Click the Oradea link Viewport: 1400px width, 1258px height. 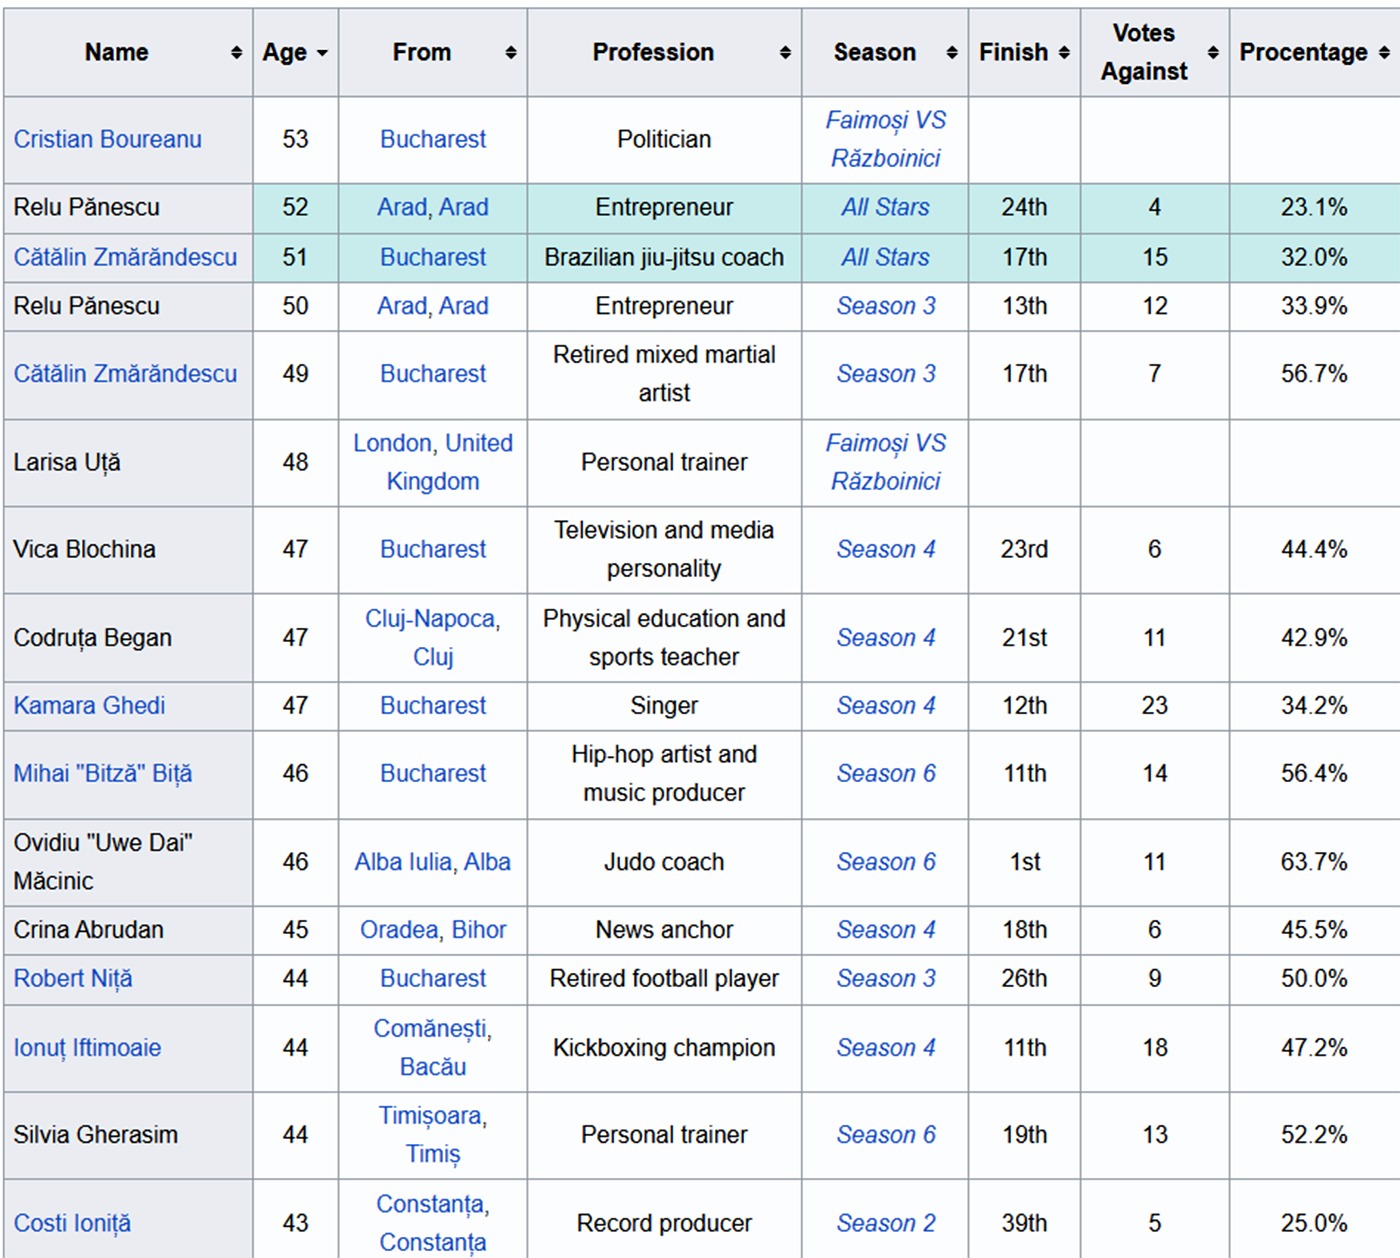(399, 929)
